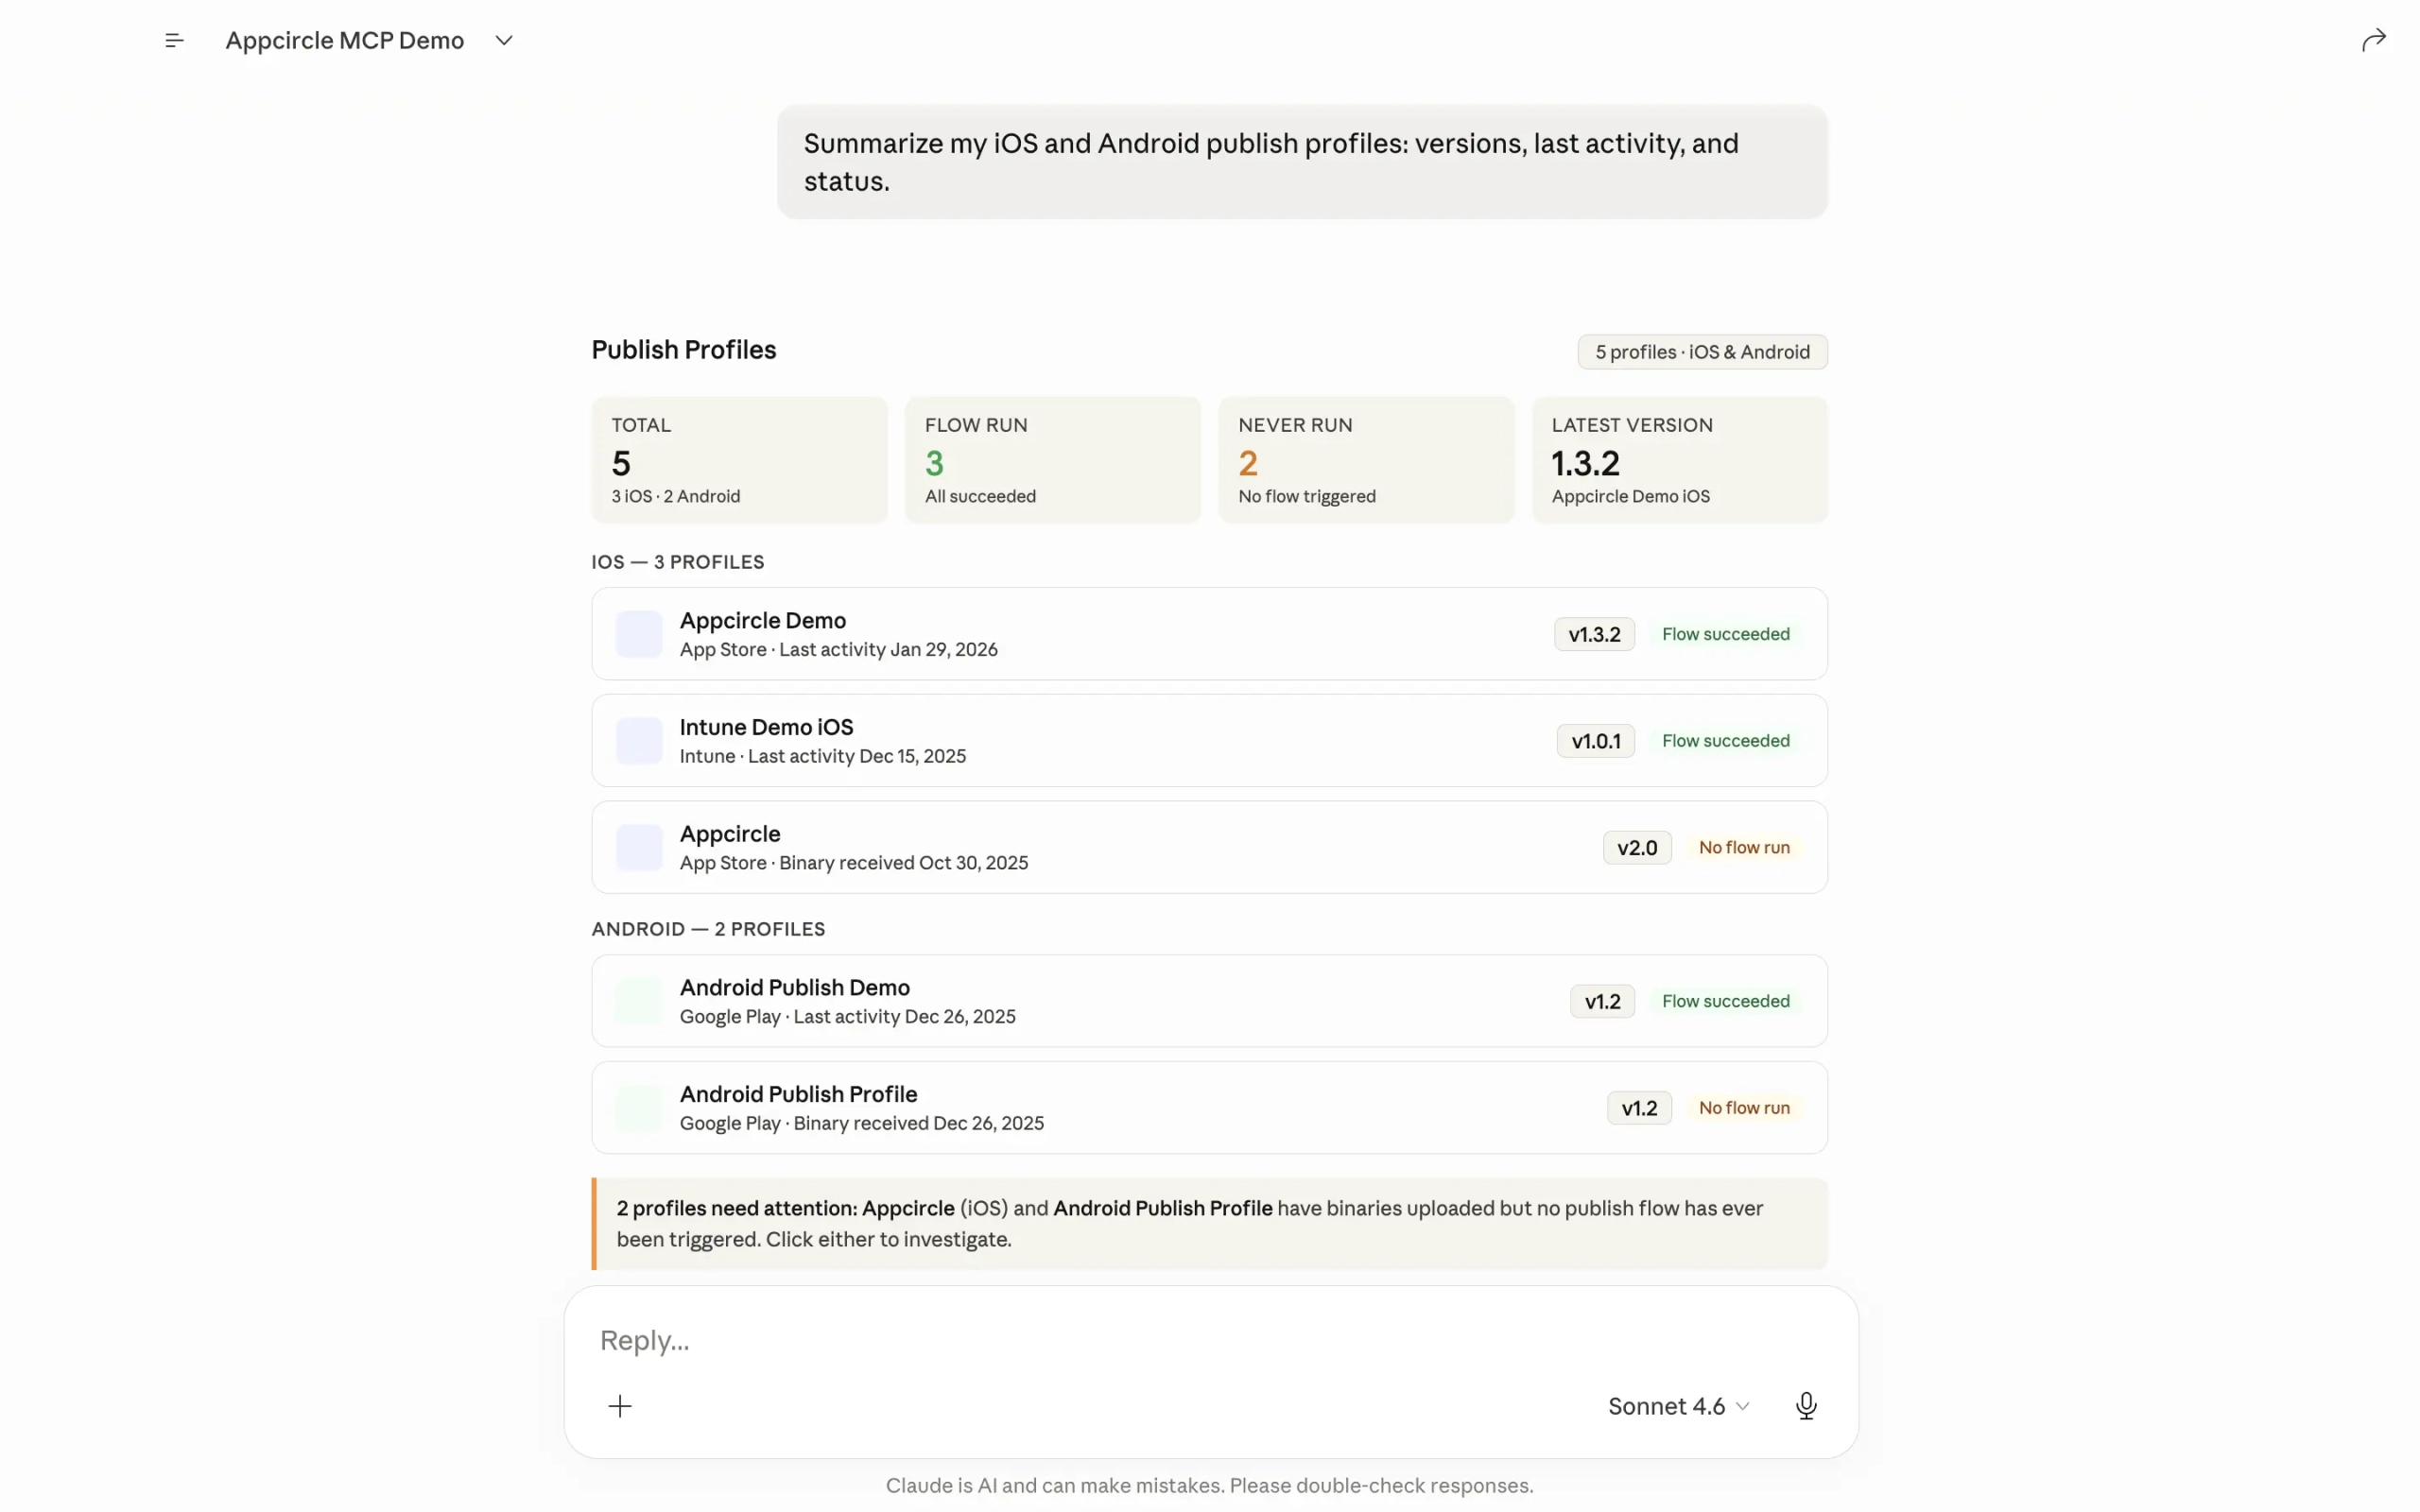Click Google Play Last activity Dec 26, 2025
The image size is (2420, 1512).
coord(848,1017)
